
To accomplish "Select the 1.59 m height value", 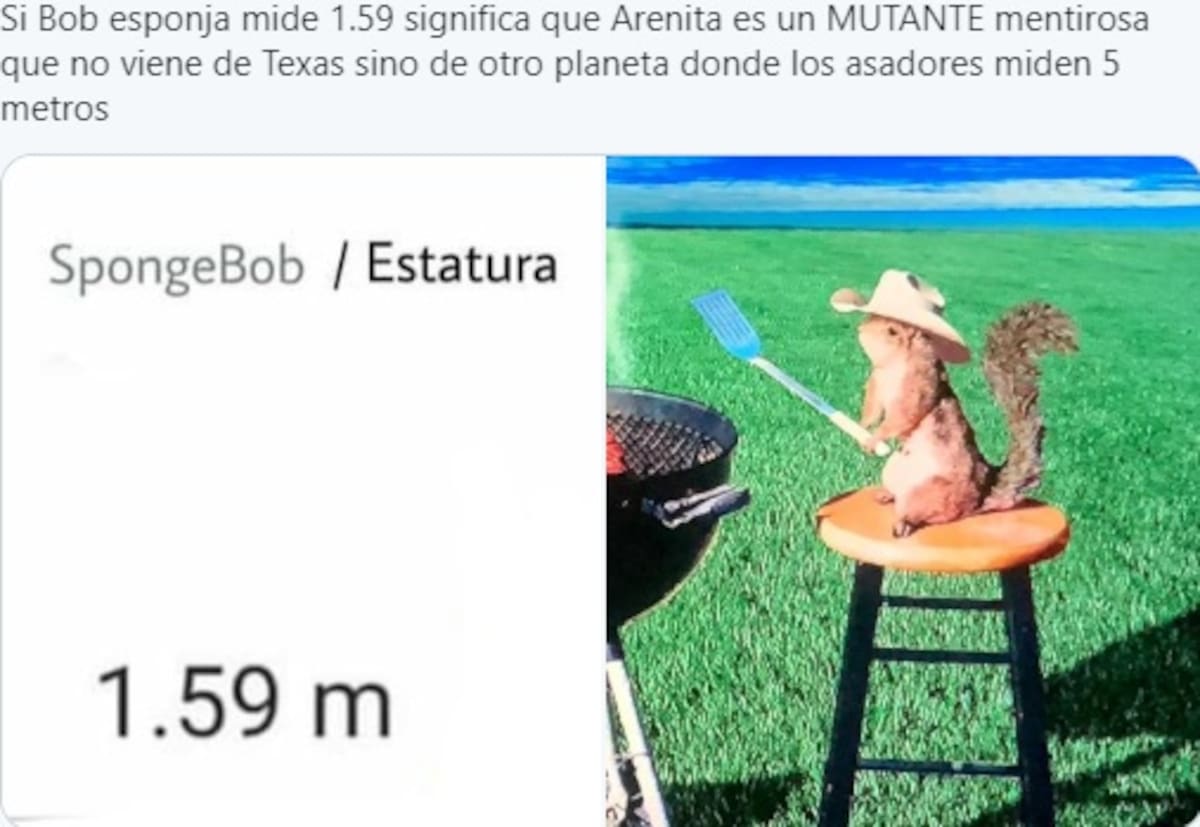I will coord(244,703).
